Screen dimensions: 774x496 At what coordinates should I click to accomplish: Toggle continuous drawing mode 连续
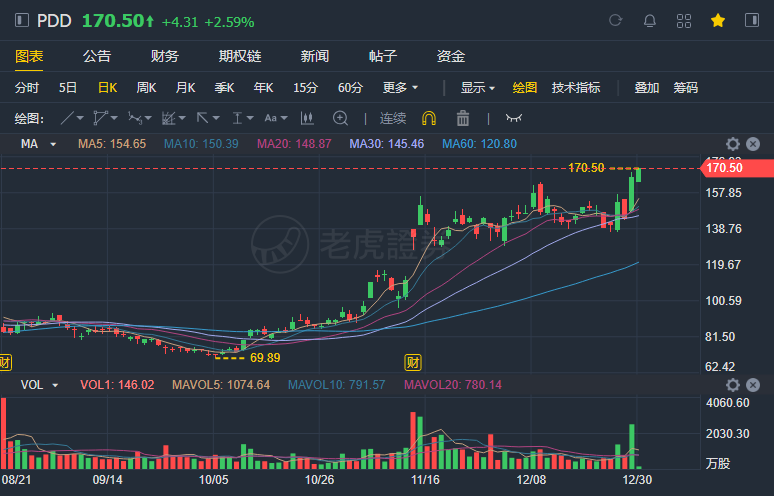[x=393, y=118]
